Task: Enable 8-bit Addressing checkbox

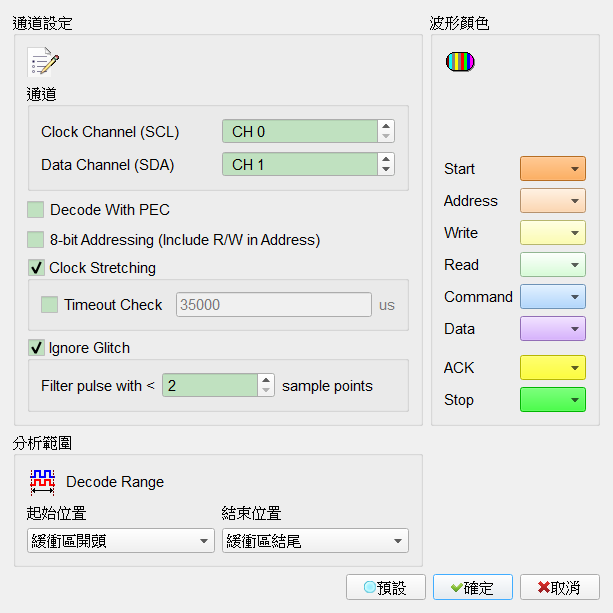Action: (x=36, y=240)
